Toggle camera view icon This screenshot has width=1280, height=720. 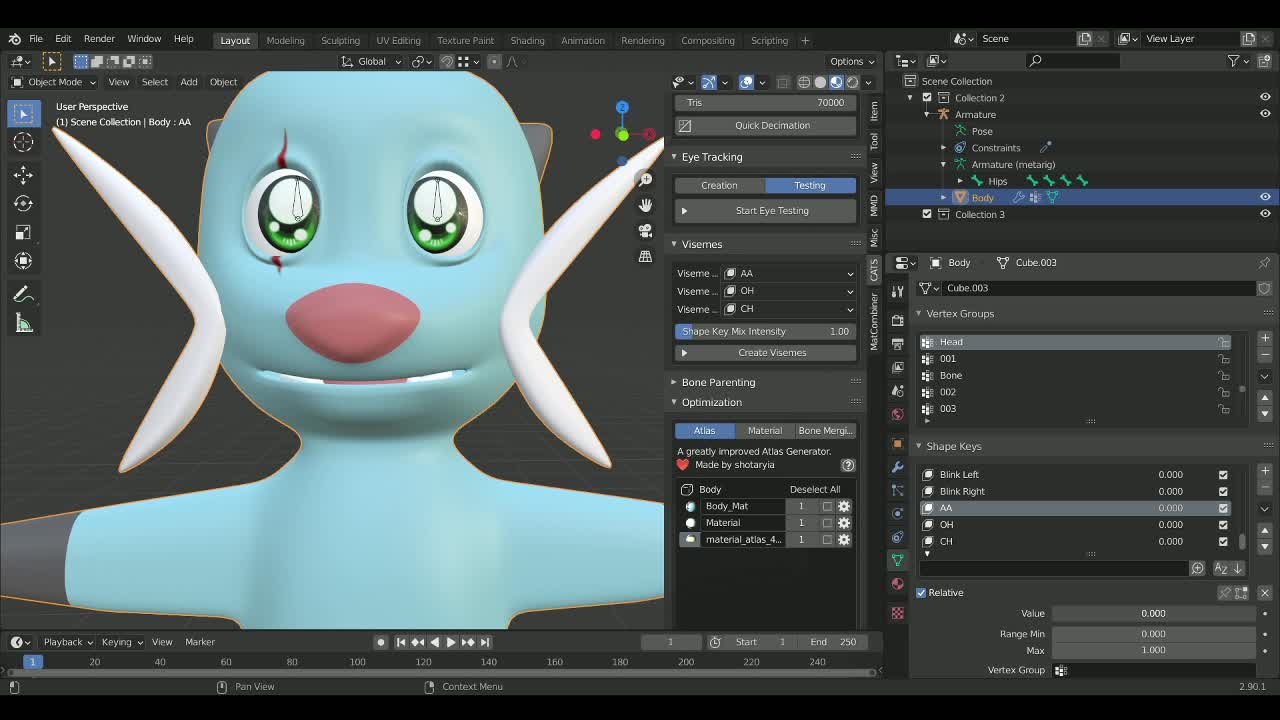click(646, 231)
